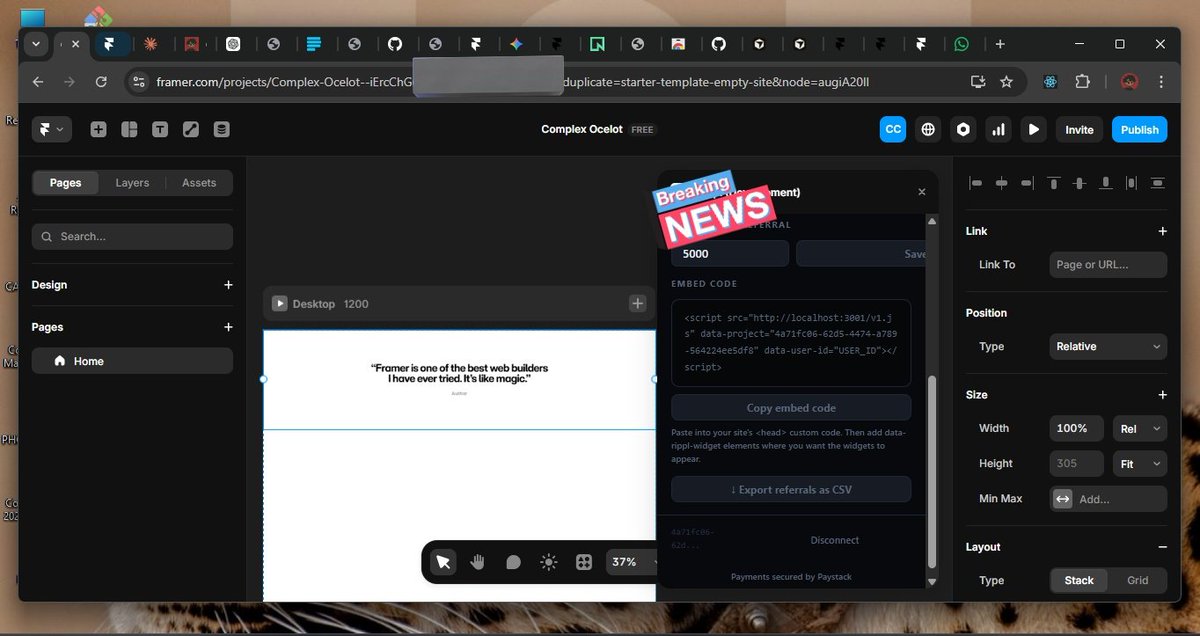Select the comment bubble tool

click(x=513, y=562)
